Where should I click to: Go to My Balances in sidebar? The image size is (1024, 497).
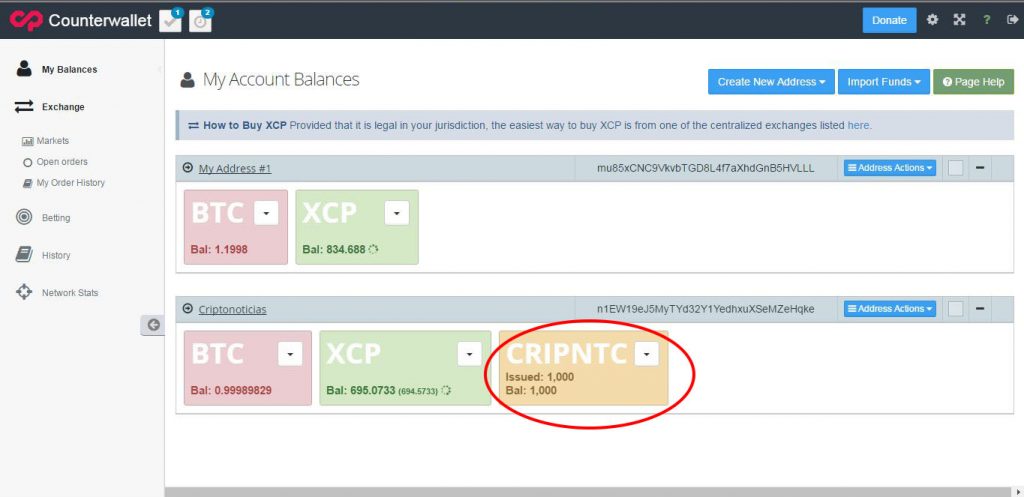click(69, 69)
